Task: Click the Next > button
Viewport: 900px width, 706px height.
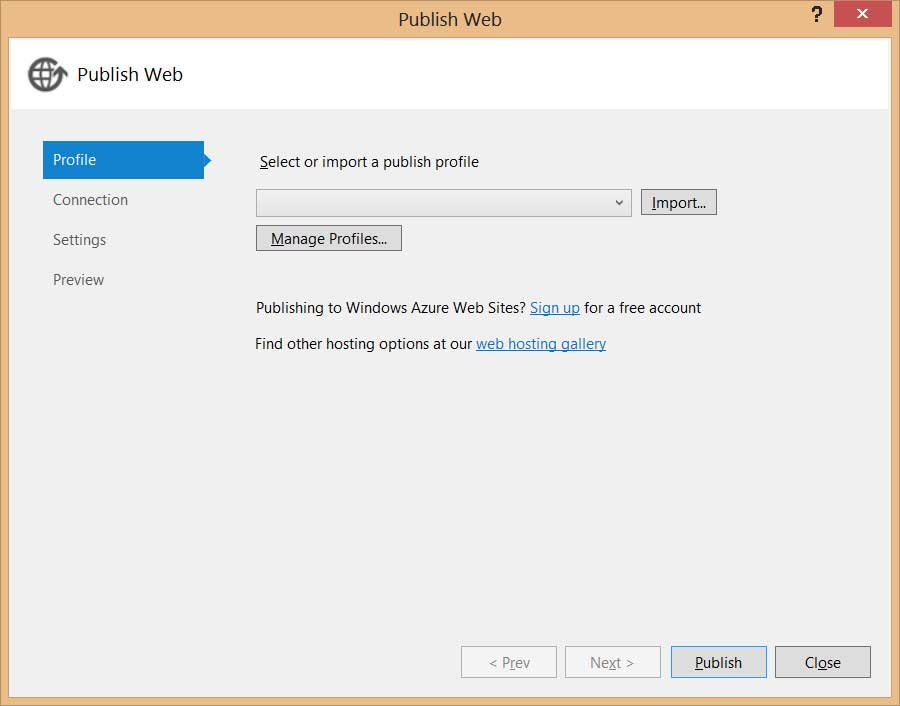Action: pos(612,662)
